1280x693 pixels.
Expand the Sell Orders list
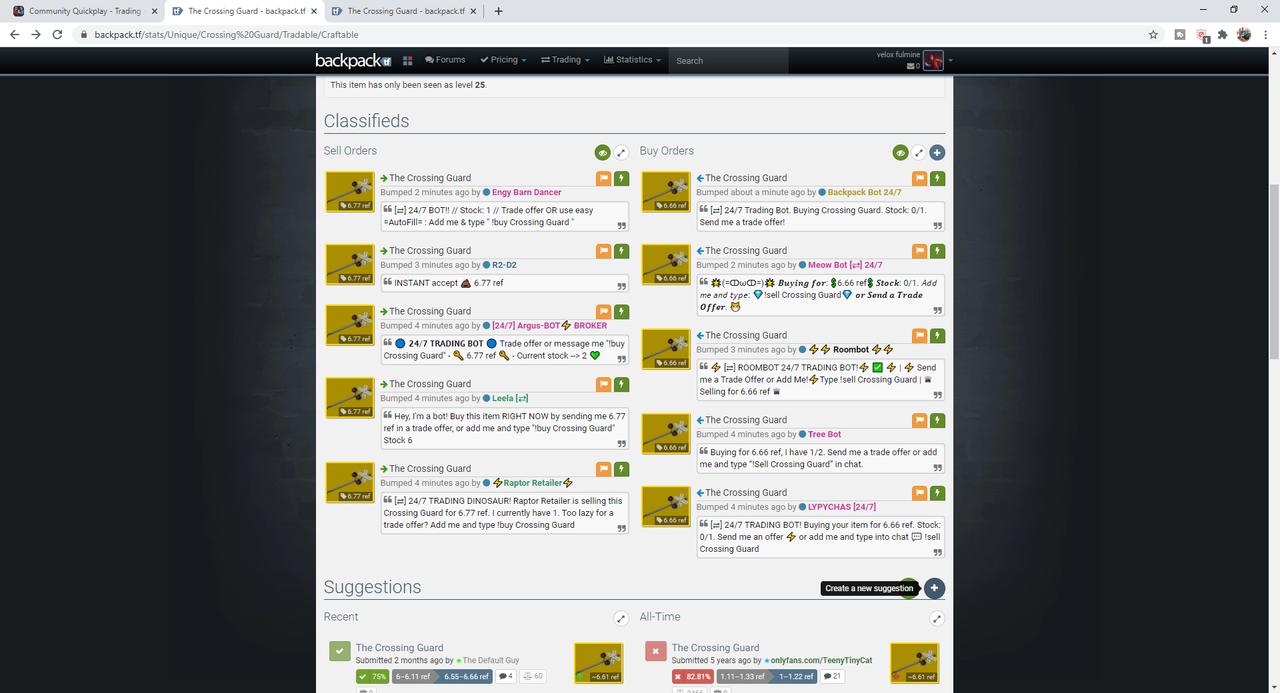pyautogui.click(x=621, y=153)
